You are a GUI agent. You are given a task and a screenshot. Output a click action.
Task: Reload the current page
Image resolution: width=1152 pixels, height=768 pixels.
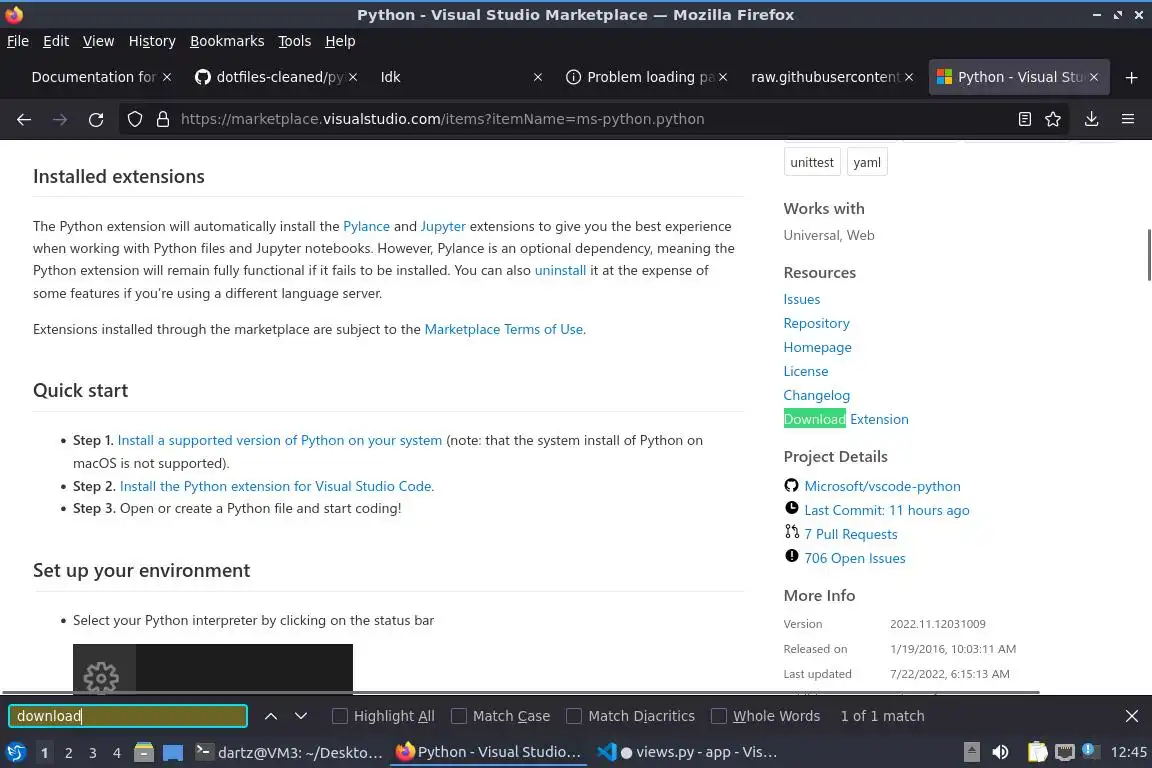click(x=96, y=119)
